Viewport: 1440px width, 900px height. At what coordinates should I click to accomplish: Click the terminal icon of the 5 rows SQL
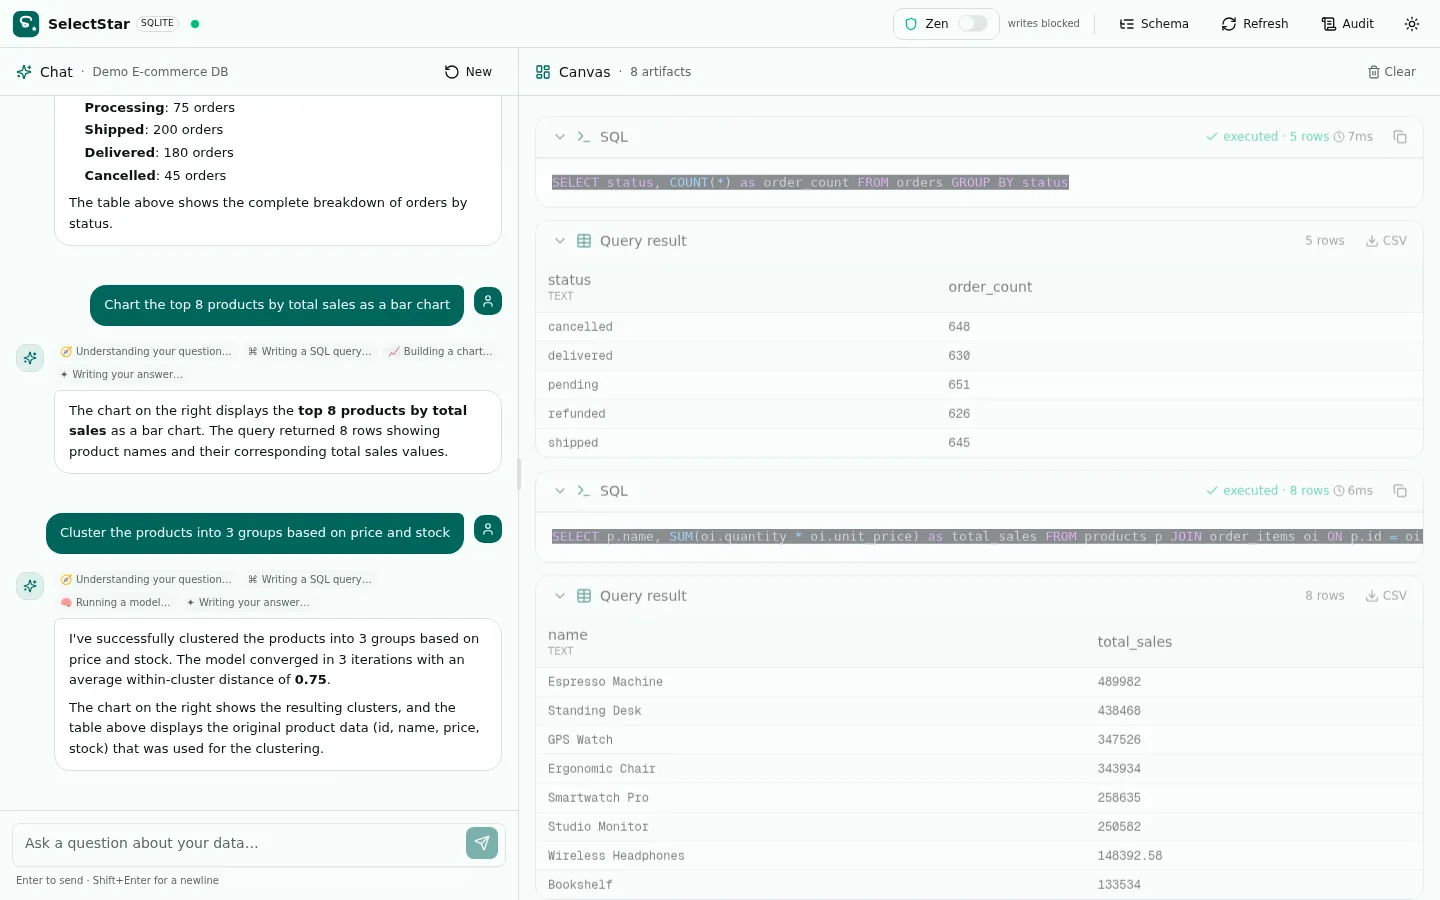[x=584, y=137]
